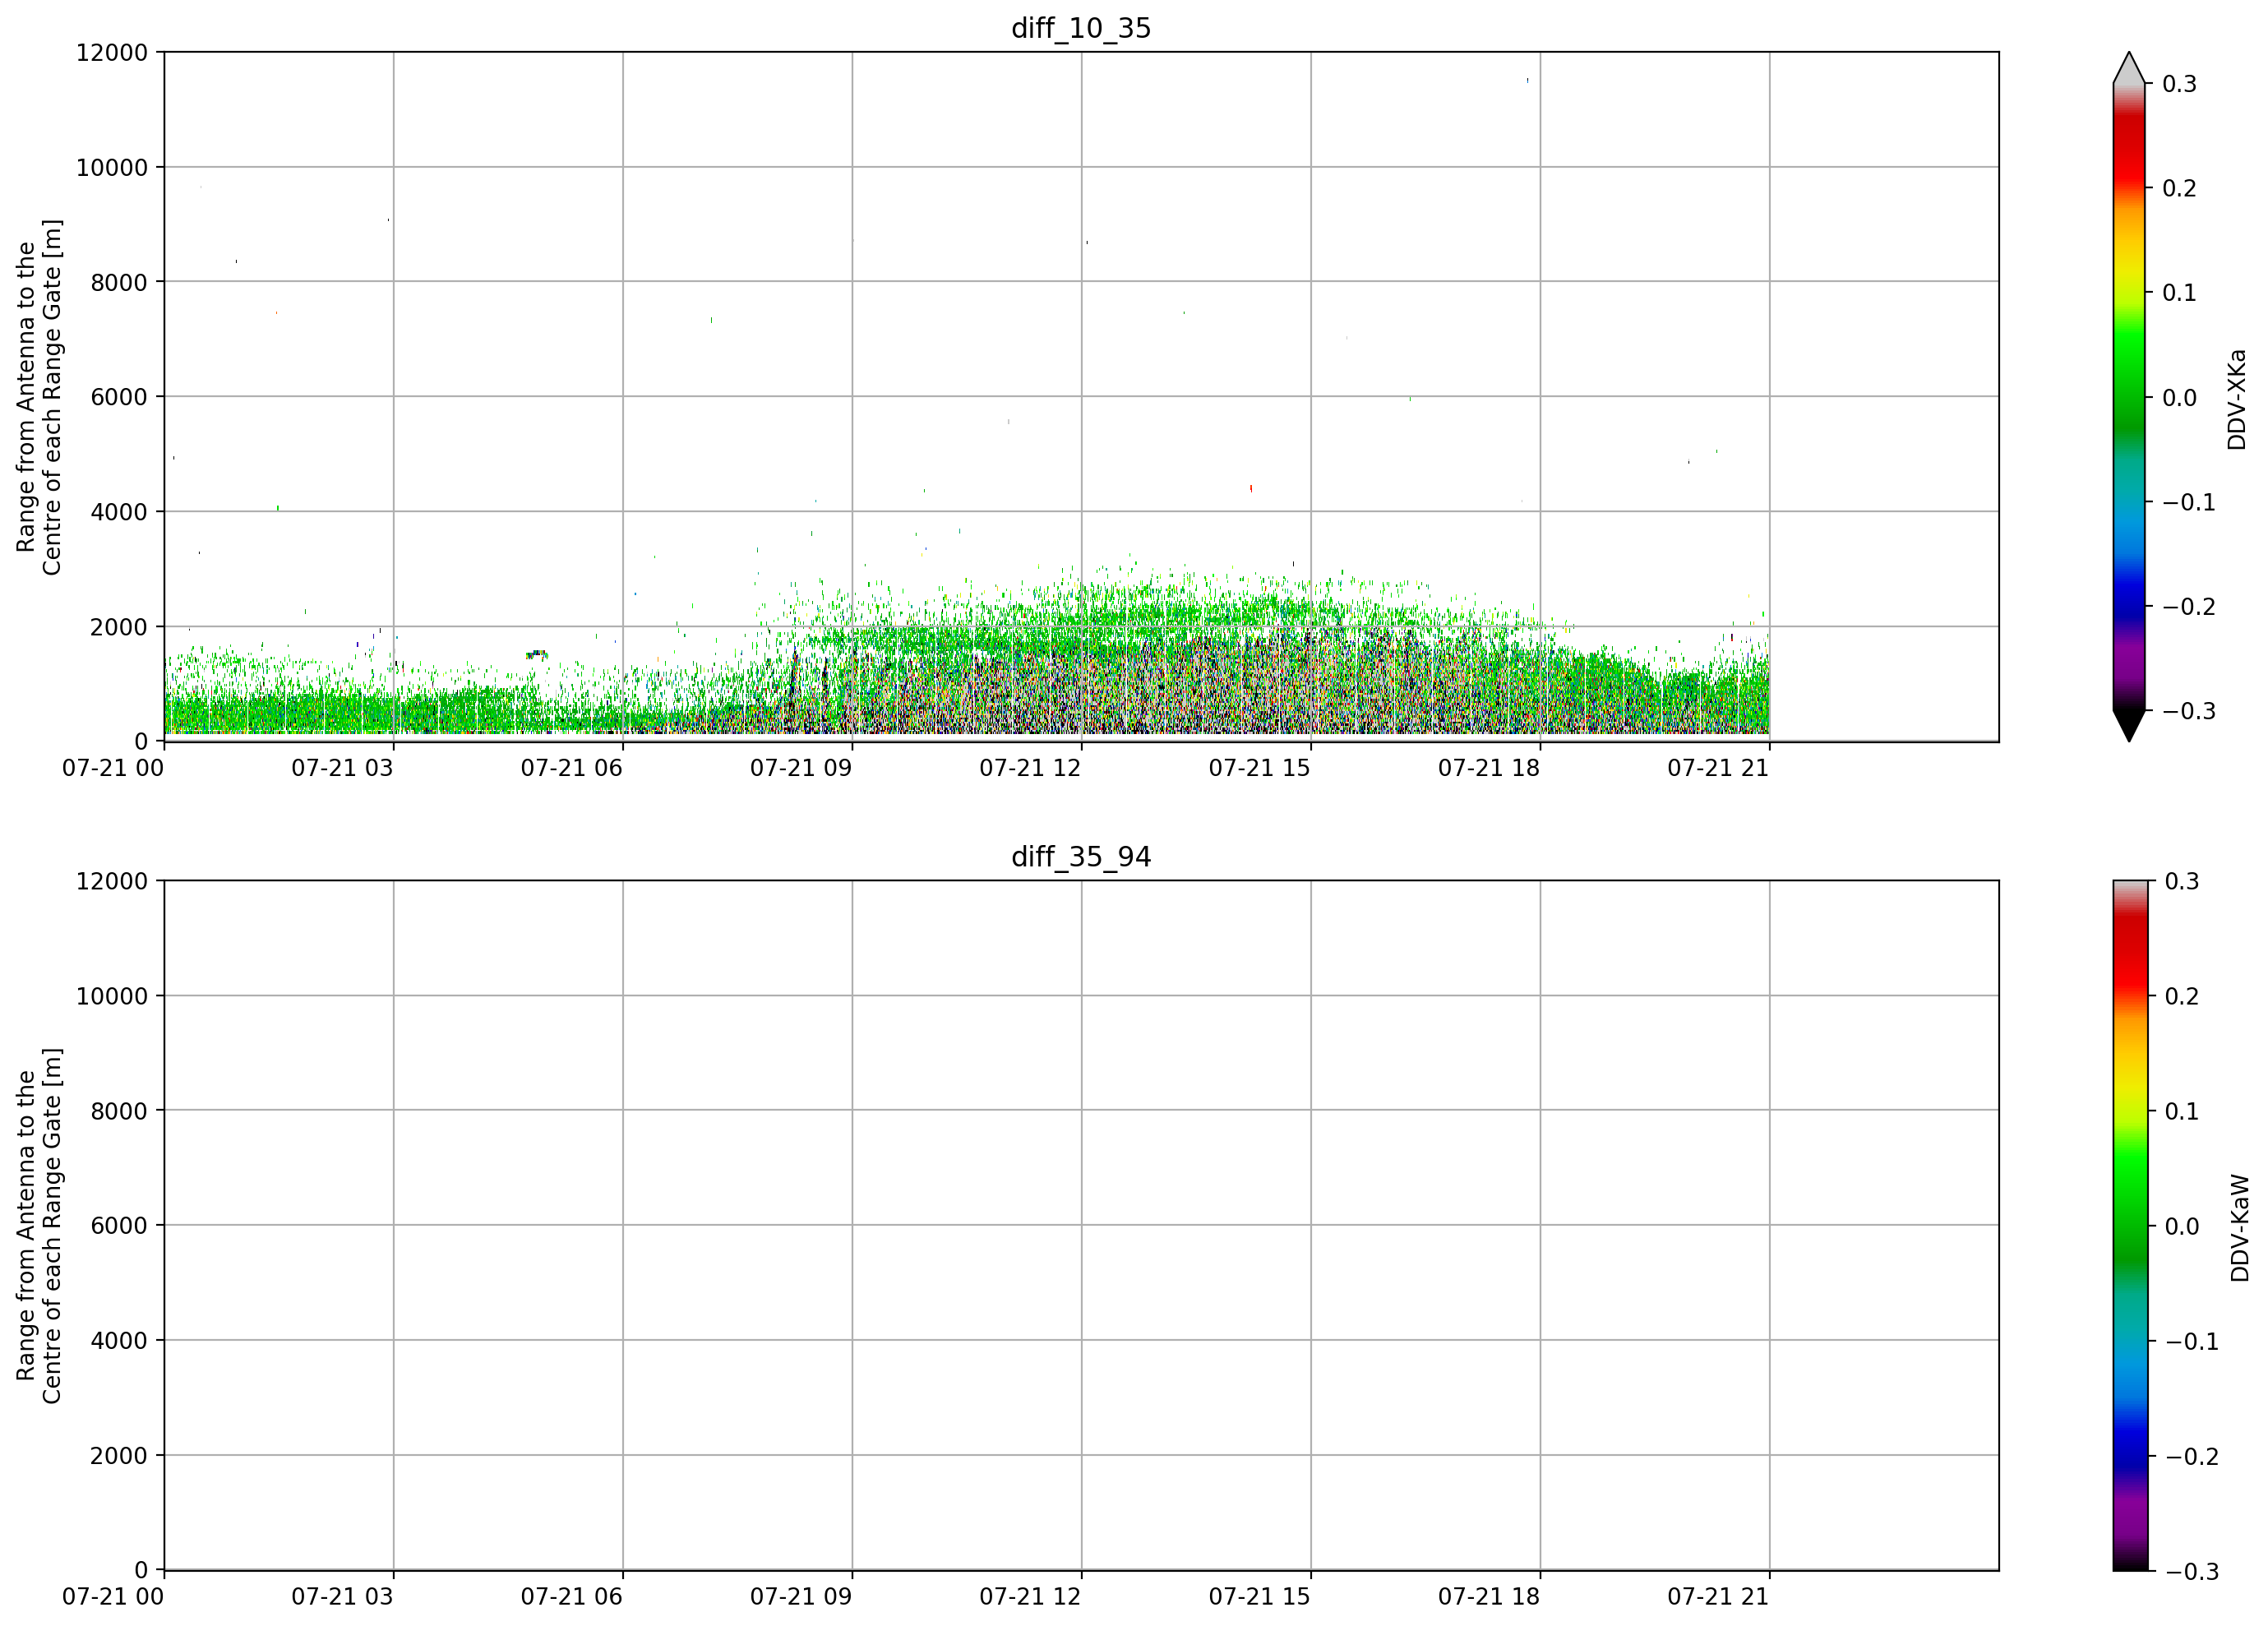Select the "DDV-XKa" colorbar label
Image resolution: width=2268 pixels, height=1626 pixels.
tap(2237, 399)
